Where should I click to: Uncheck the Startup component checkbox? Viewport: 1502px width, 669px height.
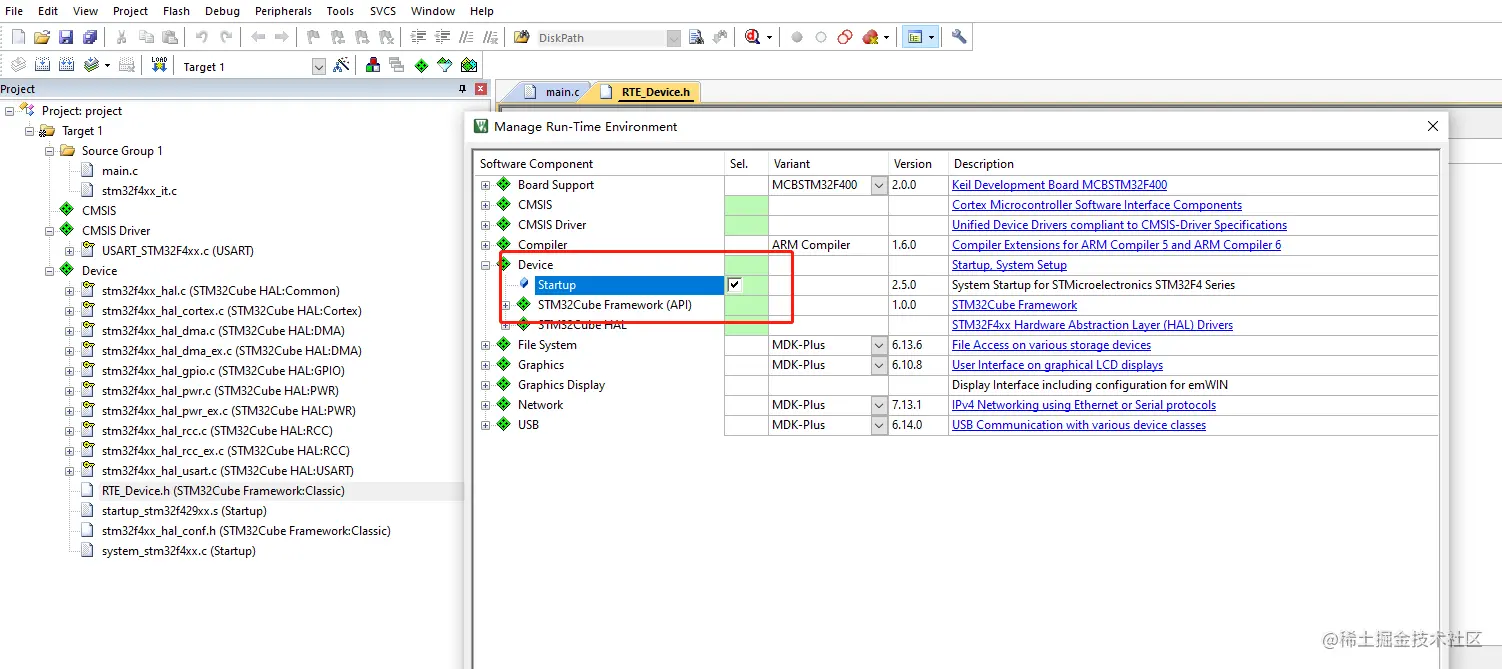(735, 285)
